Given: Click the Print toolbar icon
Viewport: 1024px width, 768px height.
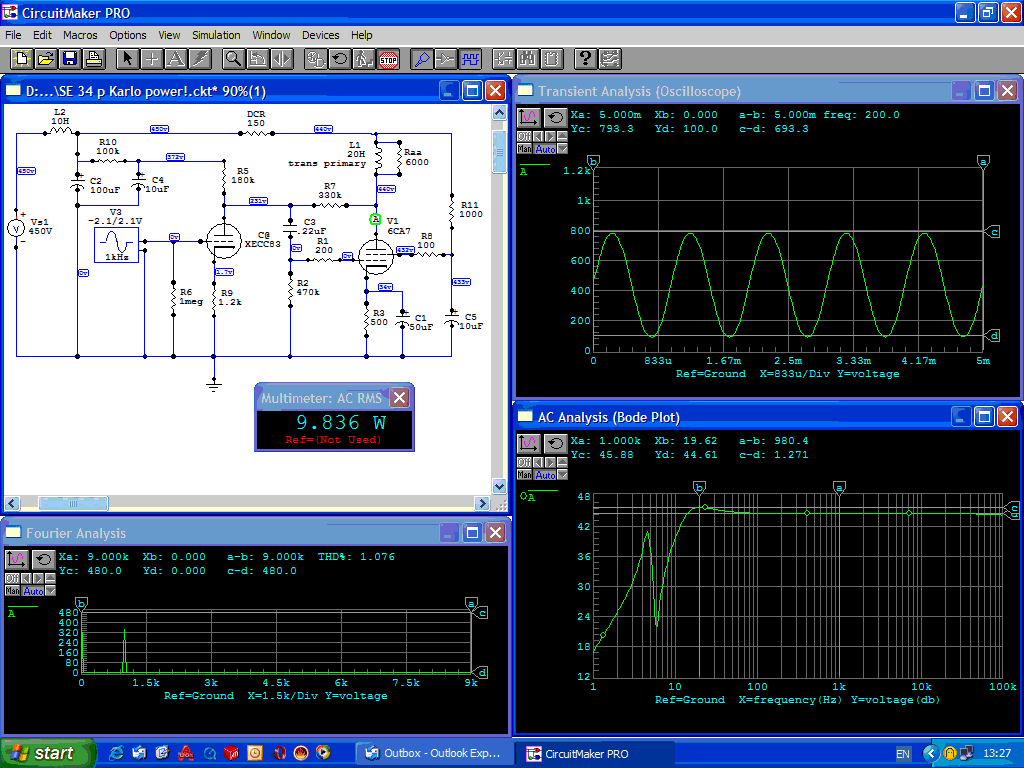Looking at the screenshot, I should pyautogui.click(x=93, y=59).
